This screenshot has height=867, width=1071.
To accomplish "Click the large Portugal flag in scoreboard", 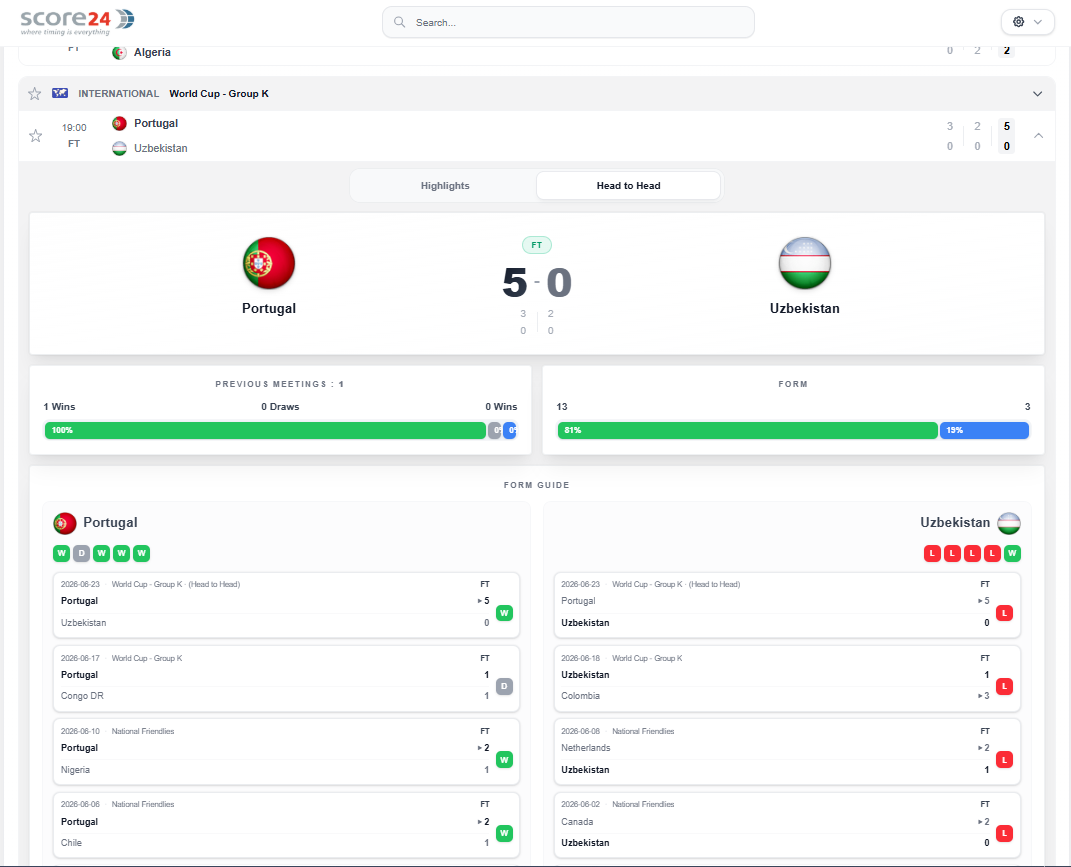I will click(x=269, y=263).
